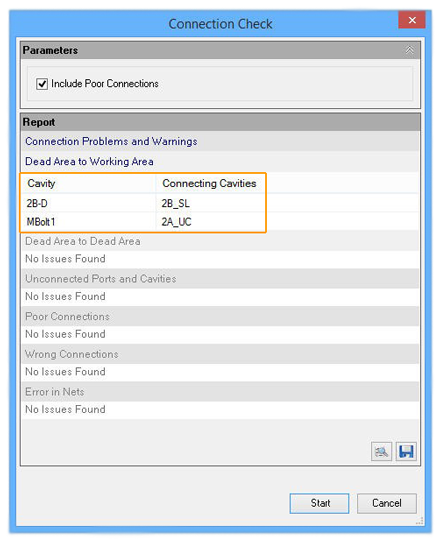The image size is (440, 543).
Task: Click the 2A_UC connecting cavity cell
Action: coord(210,222)
